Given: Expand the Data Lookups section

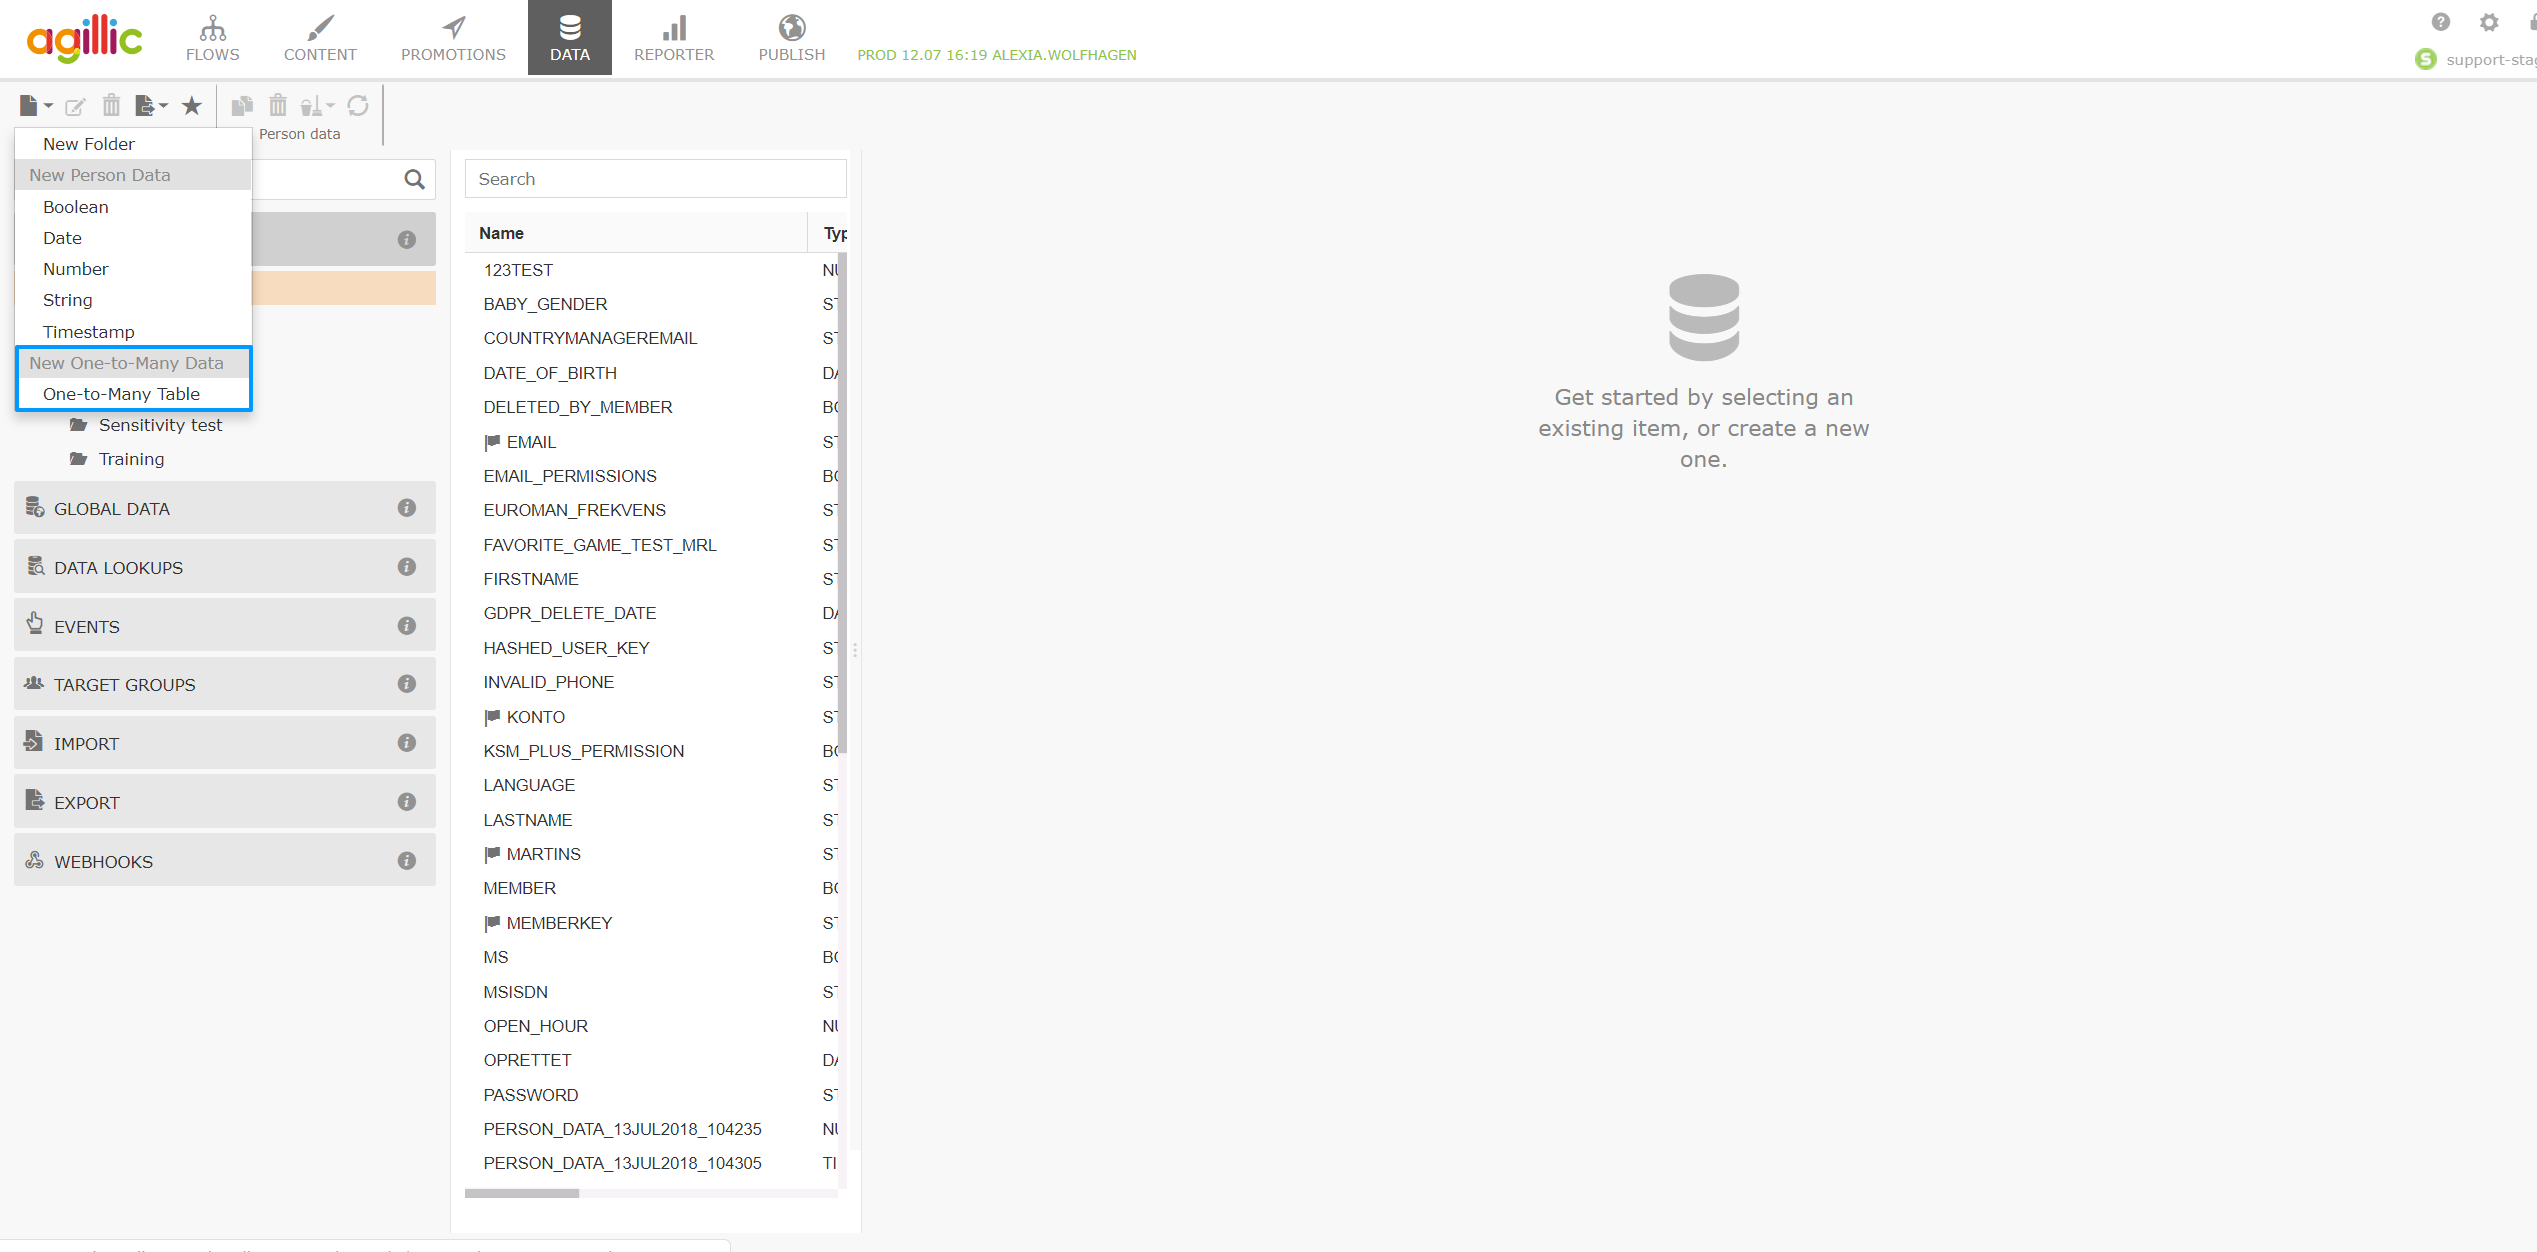Looking at the screenshot, I should (x=118, y=568).
